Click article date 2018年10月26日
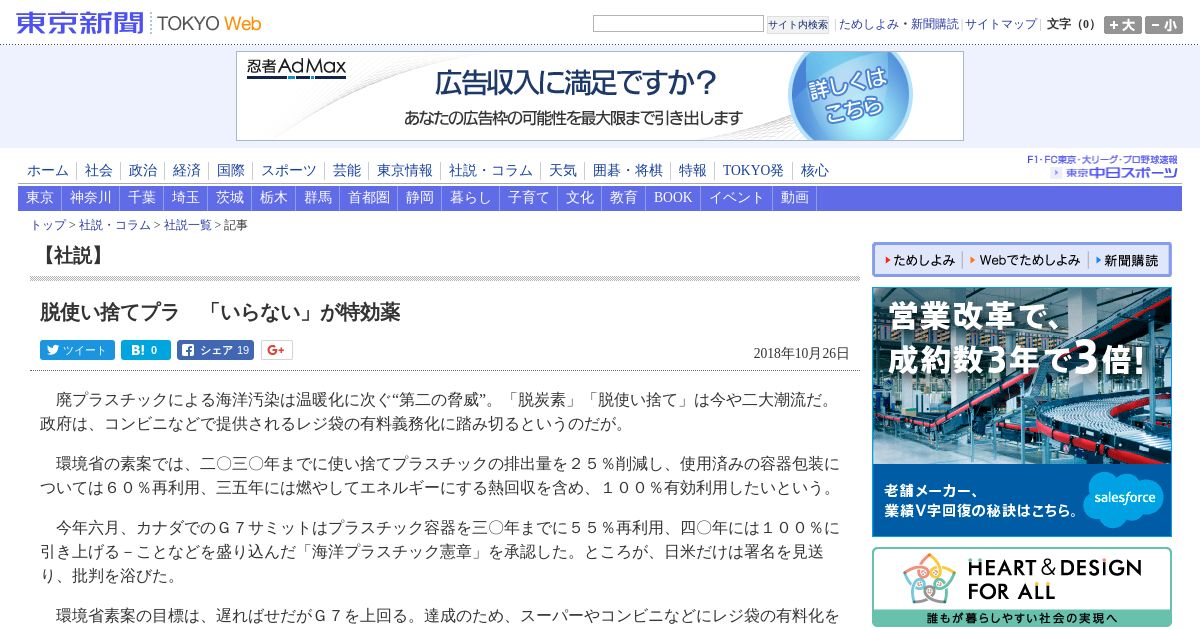The image size is (1200, 630). coord(801,353)
